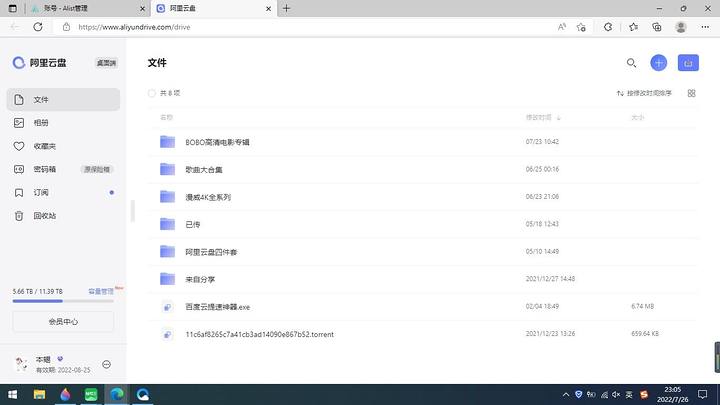Image resolution: width=720 pixels, height=405 pixels.
Task: Open the 密码箱 section
Action: click(63, 169)
